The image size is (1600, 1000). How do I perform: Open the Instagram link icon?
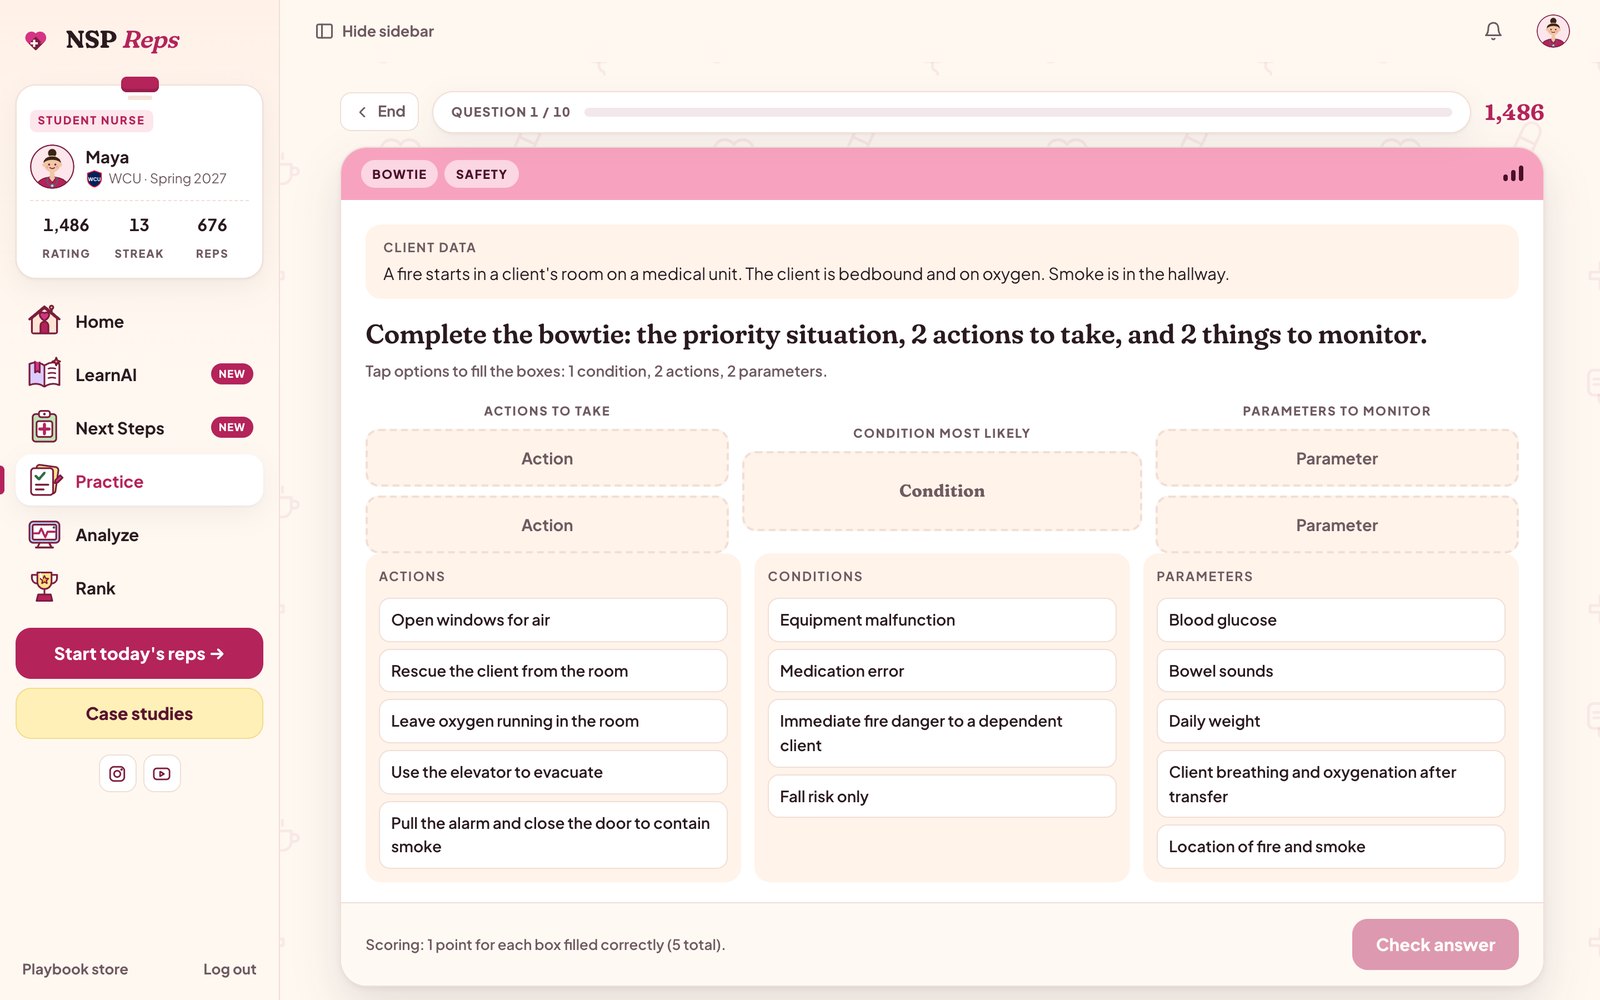[x=117, y=773]
